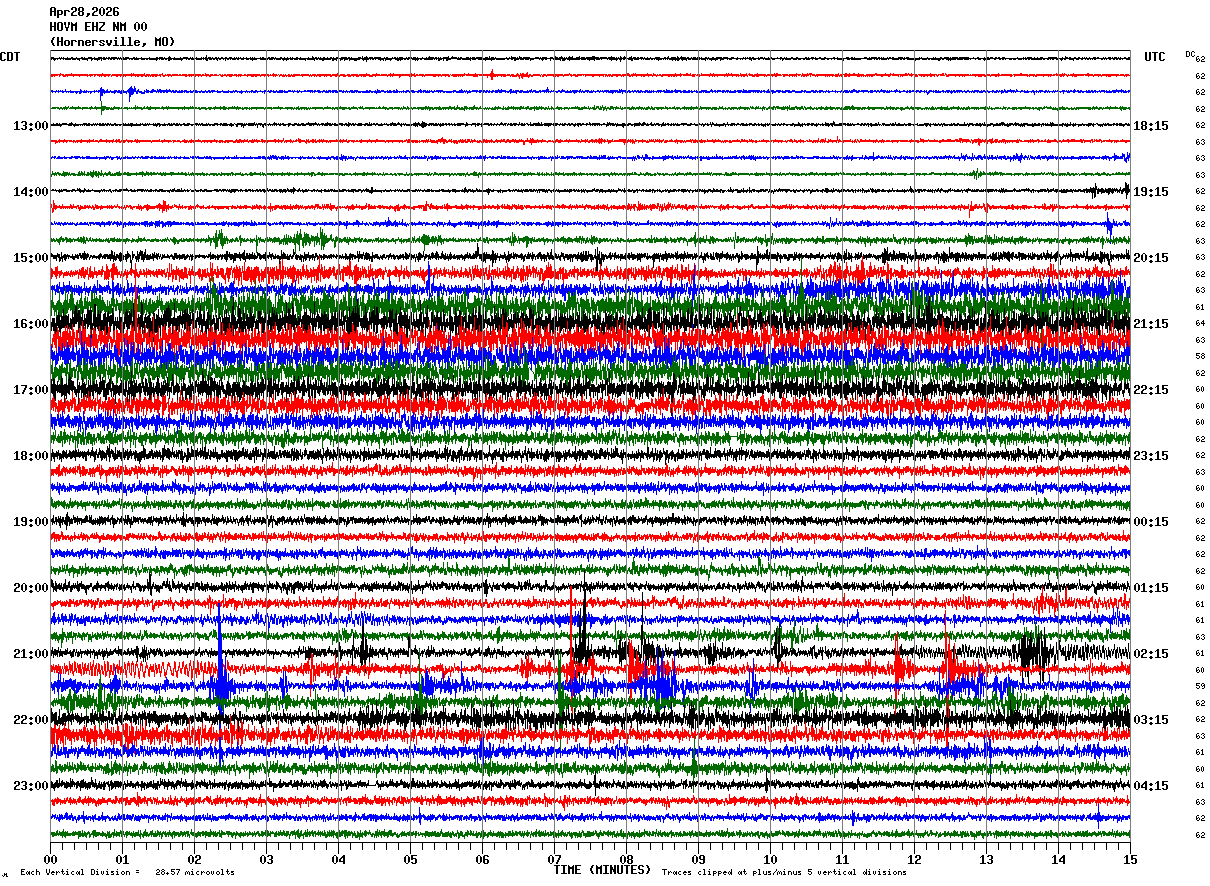Screen dimensions: 1210x886
Task: Click the DC value 58 in offset column
Action: 1200,356
